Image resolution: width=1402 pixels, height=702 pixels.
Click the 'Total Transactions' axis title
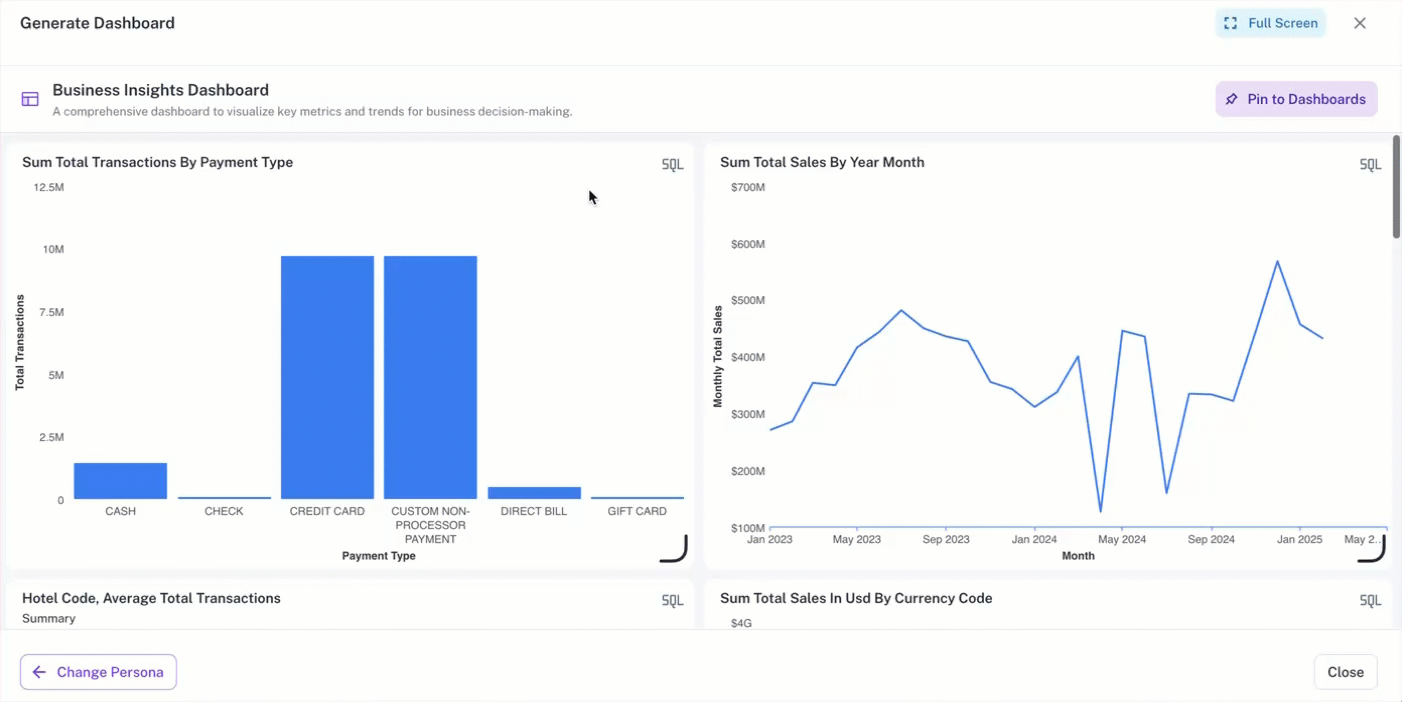tap(20, 343)
